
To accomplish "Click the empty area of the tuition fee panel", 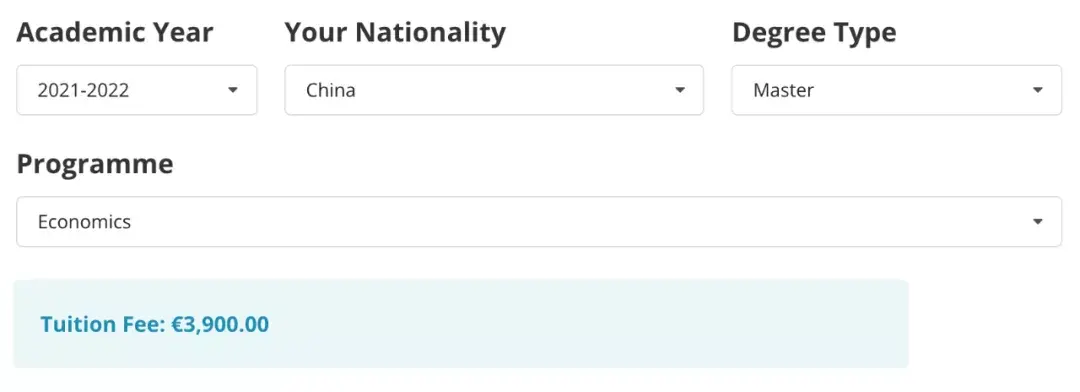I will point(585,324).
